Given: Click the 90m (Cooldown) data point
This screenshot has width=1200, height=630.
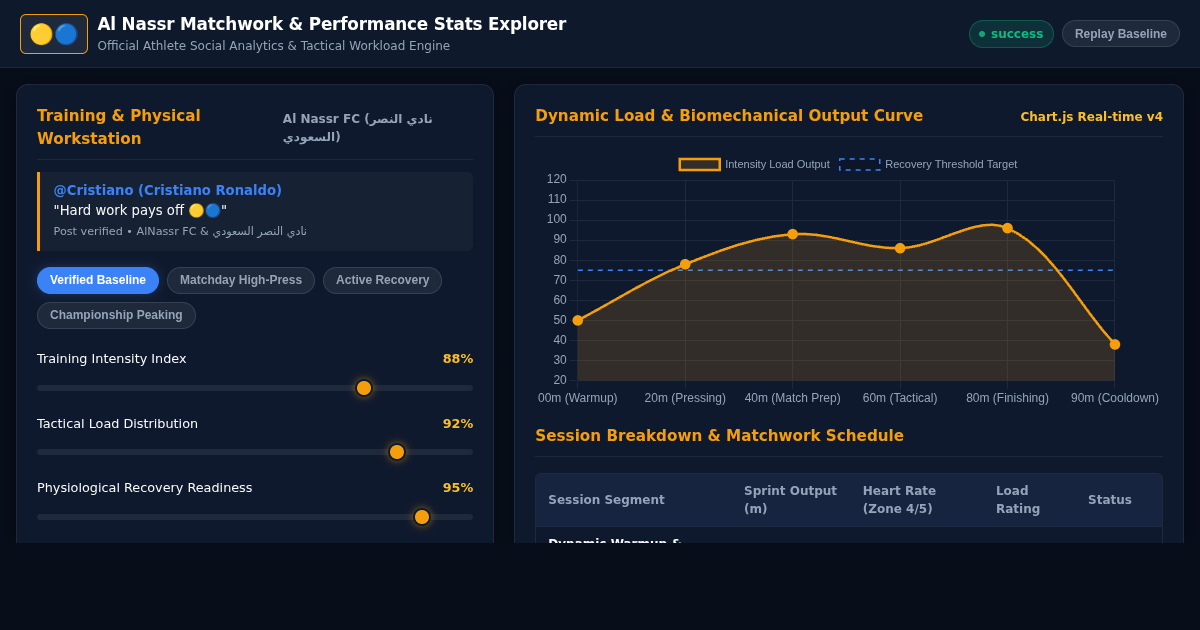Looking at the screenshot, I should [1115, 344].
